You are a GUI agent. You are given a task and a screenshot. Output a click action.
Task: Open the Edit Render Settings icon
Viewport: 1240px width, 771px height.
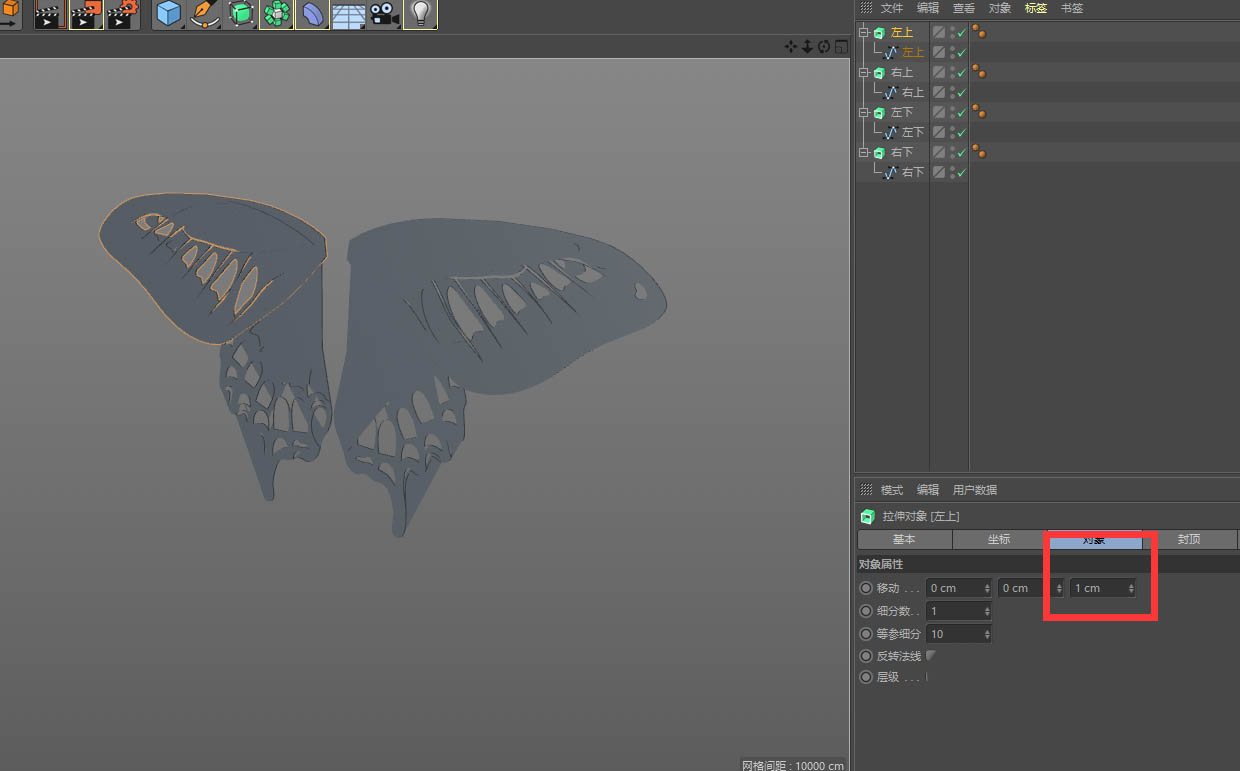122,14
